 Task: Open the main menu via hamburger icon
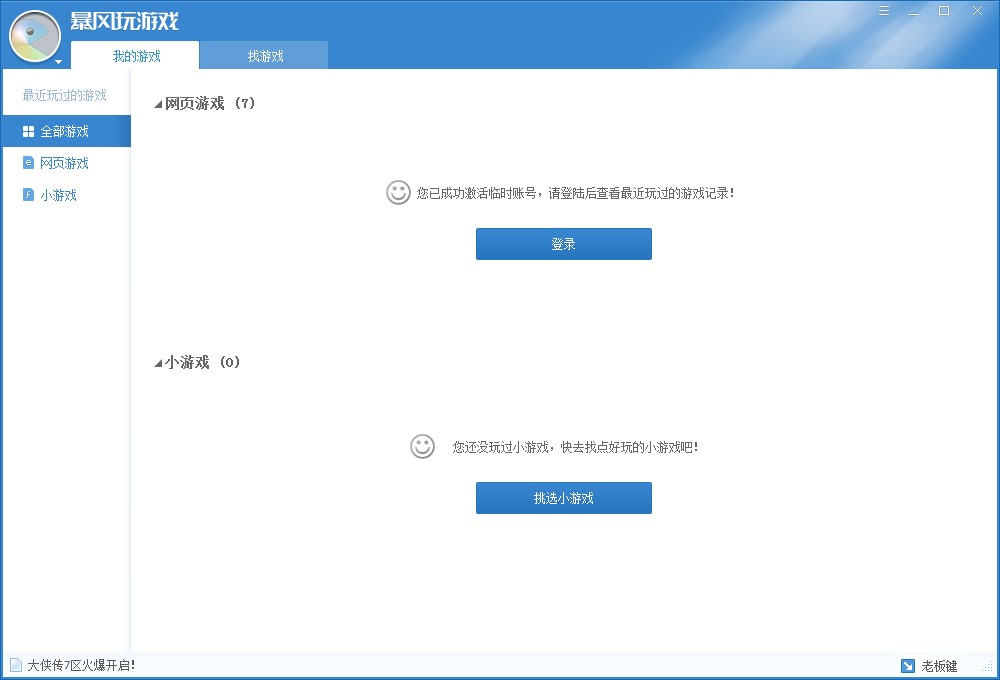tap(884, 10)
